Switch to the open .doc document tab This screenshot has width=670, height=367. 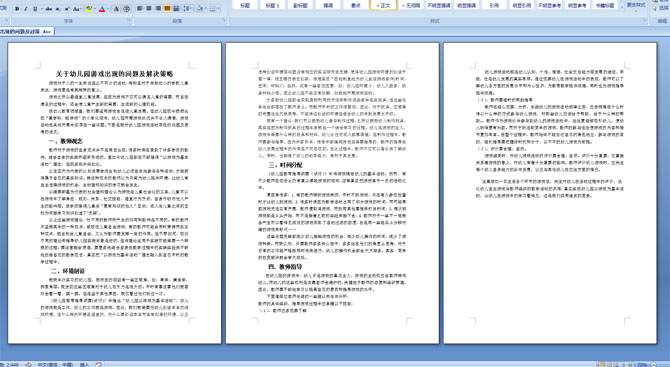pyautogui.click(x=26, y=32)
